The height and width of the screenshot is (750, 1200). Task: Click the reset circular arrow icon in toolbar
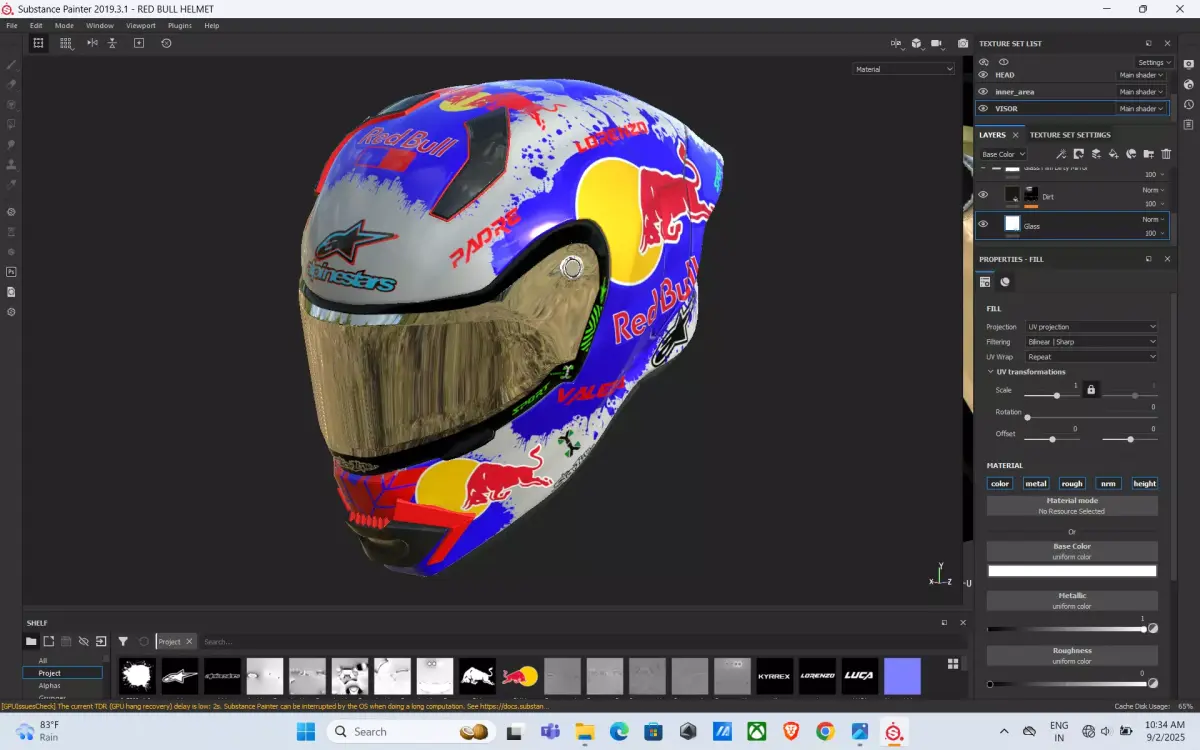(x=166, y=43)
